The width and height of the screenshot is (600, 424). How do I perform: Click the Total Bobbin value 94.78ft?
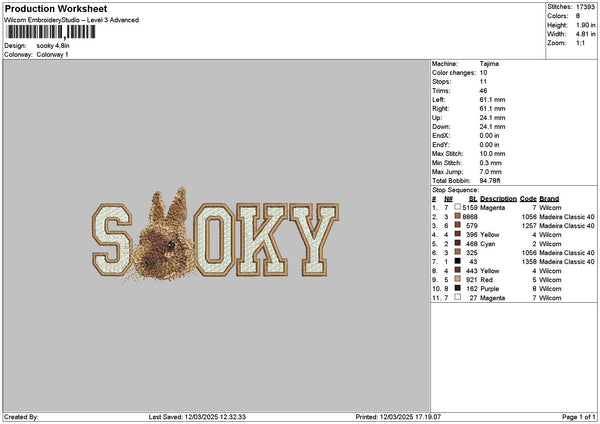[490, 181]
